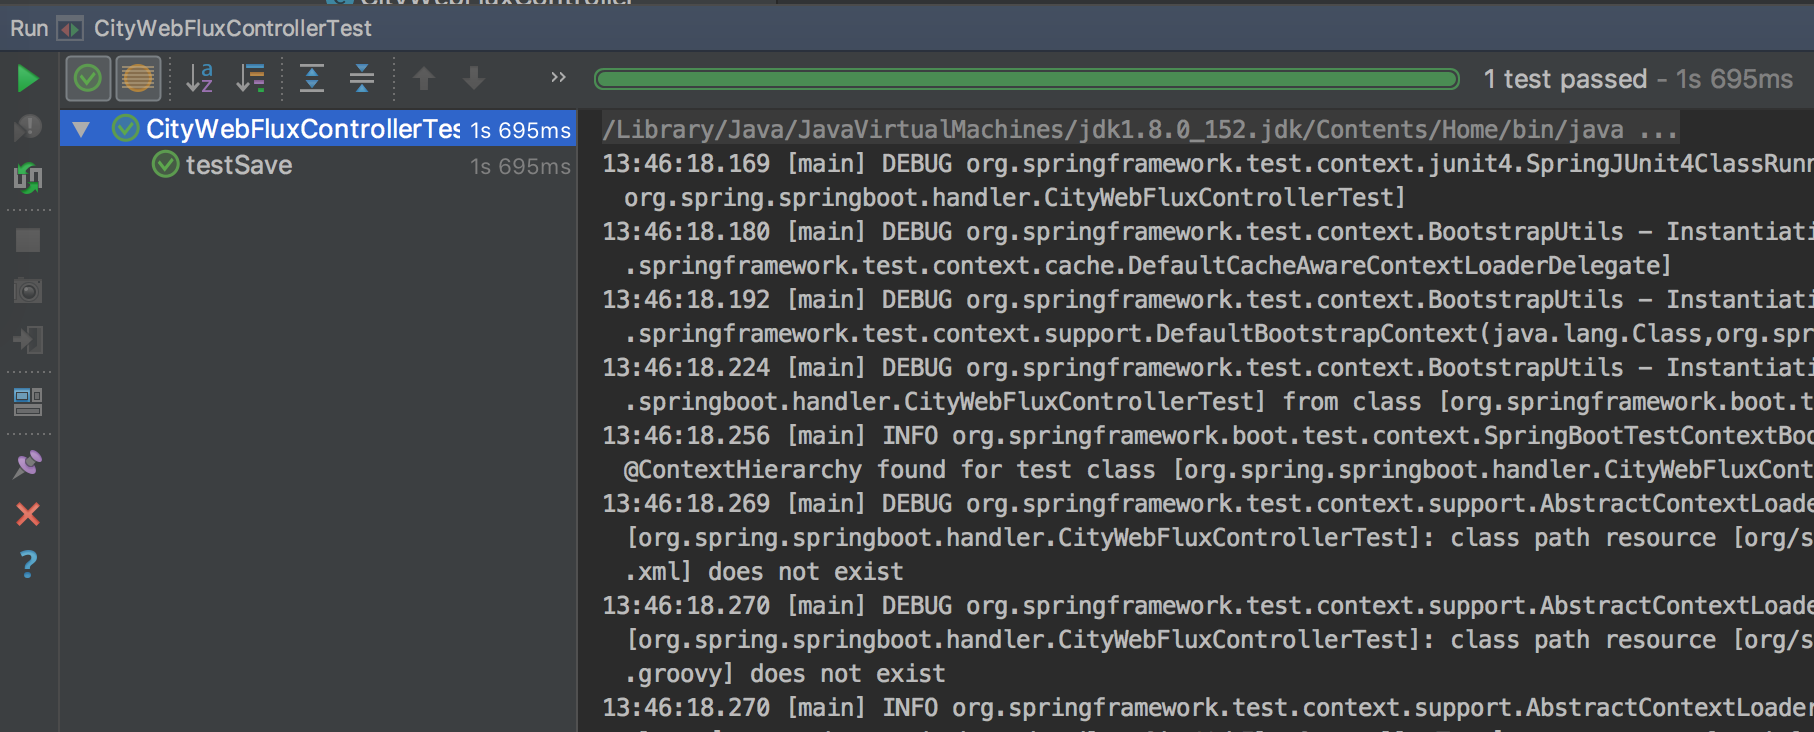This screenshot has height=732, width=1814.
Task: Collapse the CityWebFluxControllerTest tree node
Action: coord(81,129)
